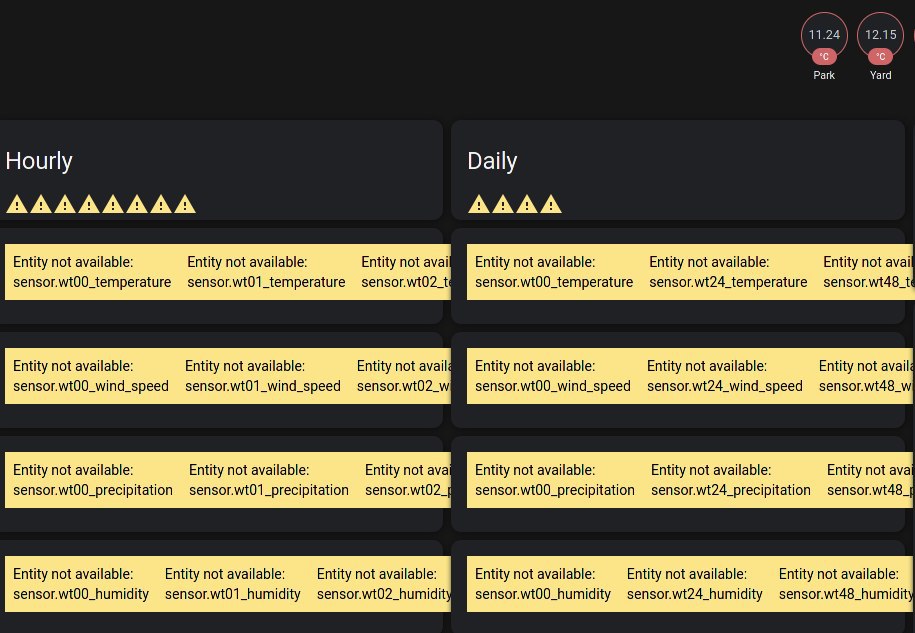Select Hourly sensor.wt01_precipitation unavailable card
Viewport: 915px width, 633px height.
point(269,480)
